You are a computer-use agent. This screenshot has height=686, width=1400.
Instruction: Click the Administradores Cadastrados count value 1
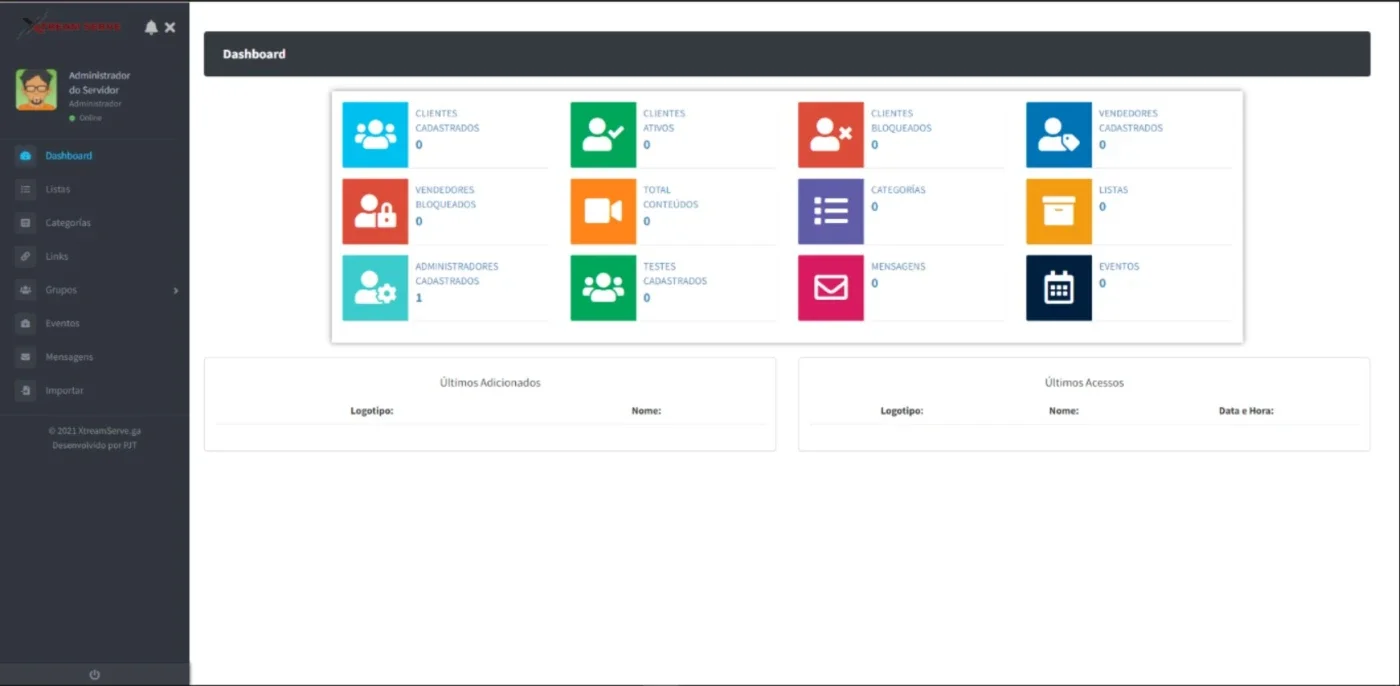[419, 298]
